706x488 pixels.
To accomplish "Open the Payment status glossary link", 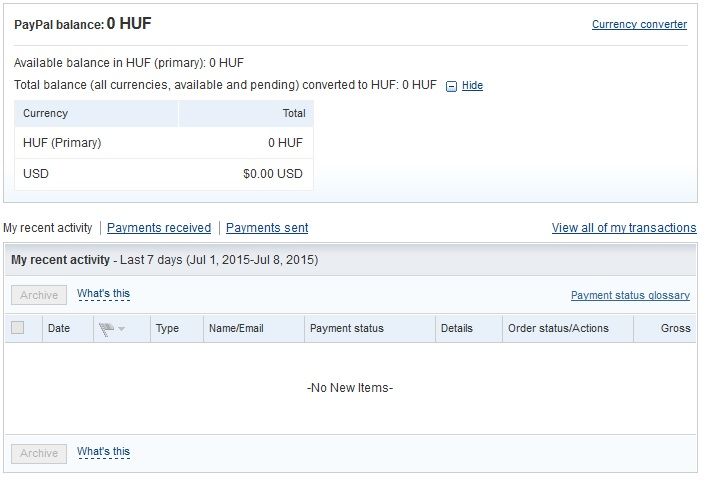I will tap(630, 295).
